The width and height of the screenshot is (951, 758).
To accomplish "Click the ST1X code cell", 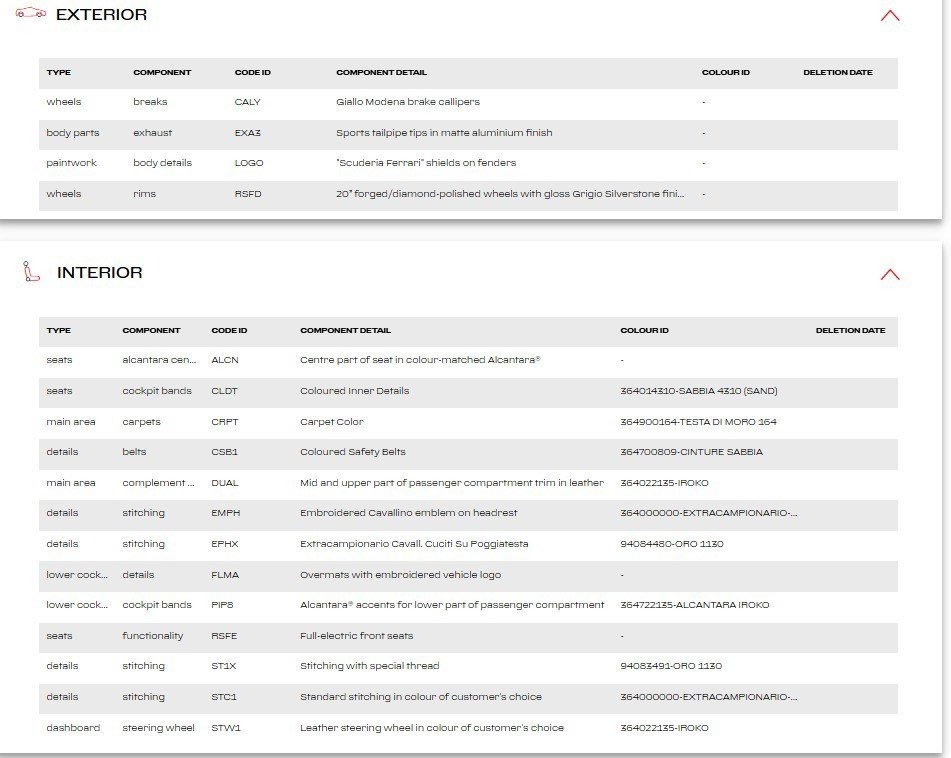I will pyautogui.click(x=223, y=666).
